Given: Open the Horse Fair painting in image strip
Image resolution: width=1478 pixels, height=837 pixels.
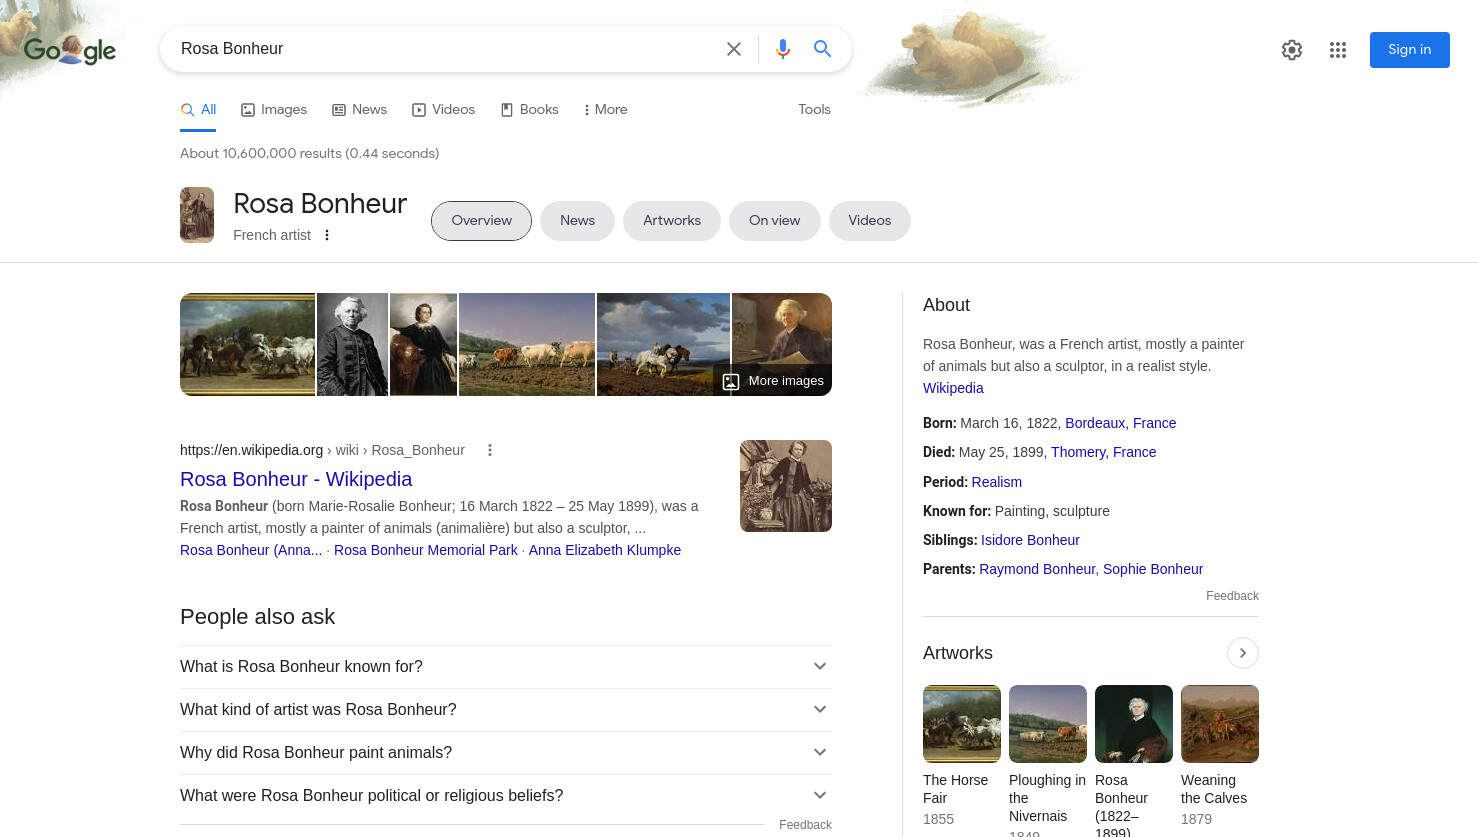Looking at the screenshot, I should (x=247, y=344).
